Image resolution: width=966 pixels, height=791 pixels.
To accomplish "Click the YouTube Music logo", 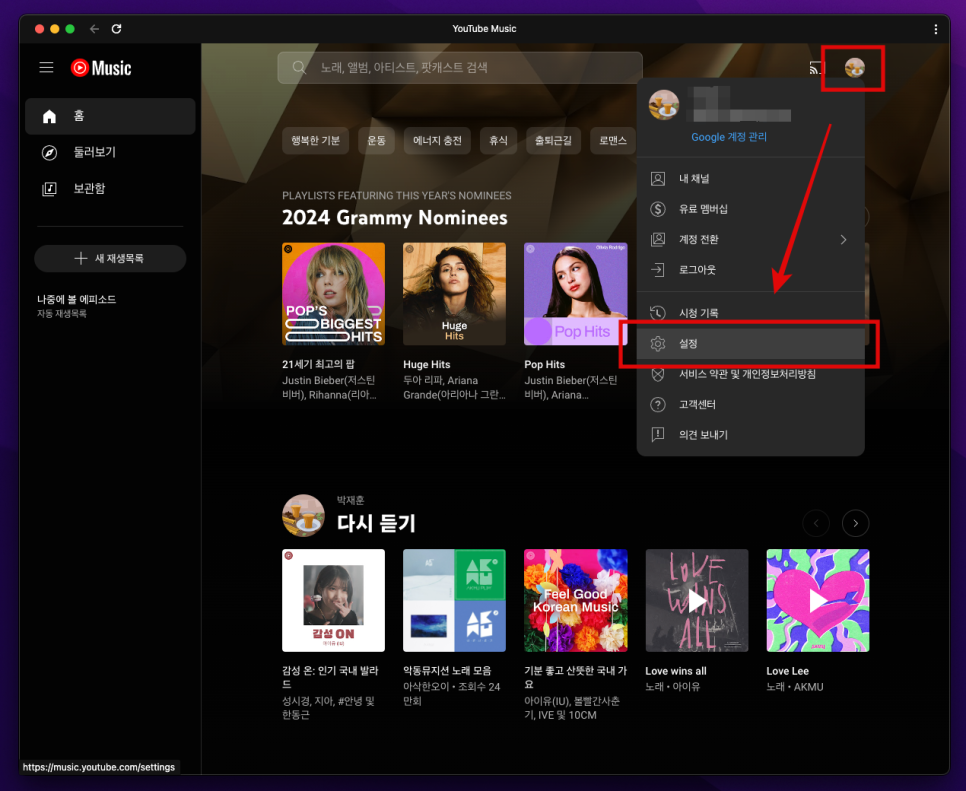I will [101, 68].
